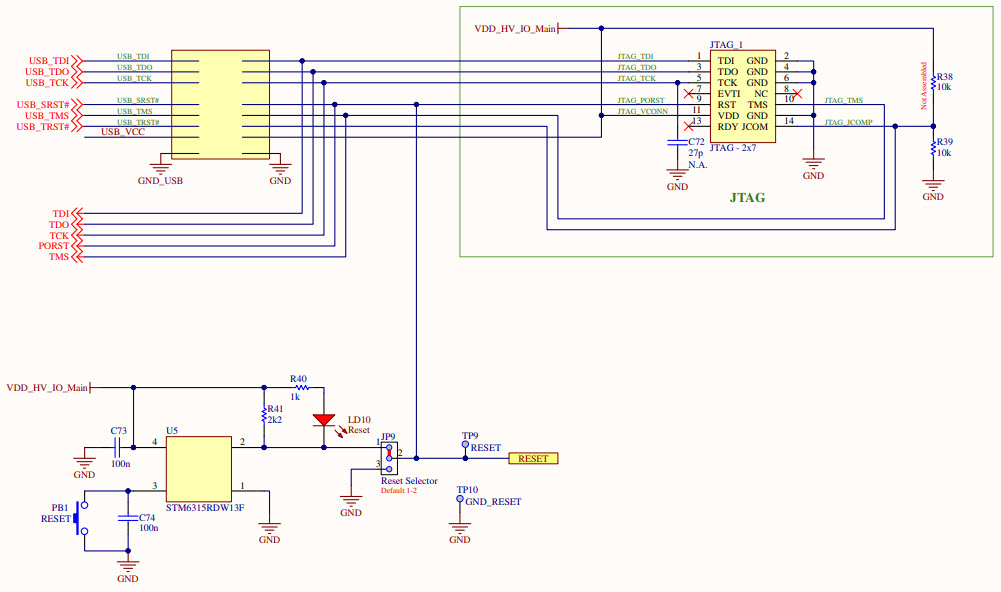Select the no-connect marker on JTAG pin 7
Image resolution: width=1001 pixels, height=592 pixels.
[688, 93]
